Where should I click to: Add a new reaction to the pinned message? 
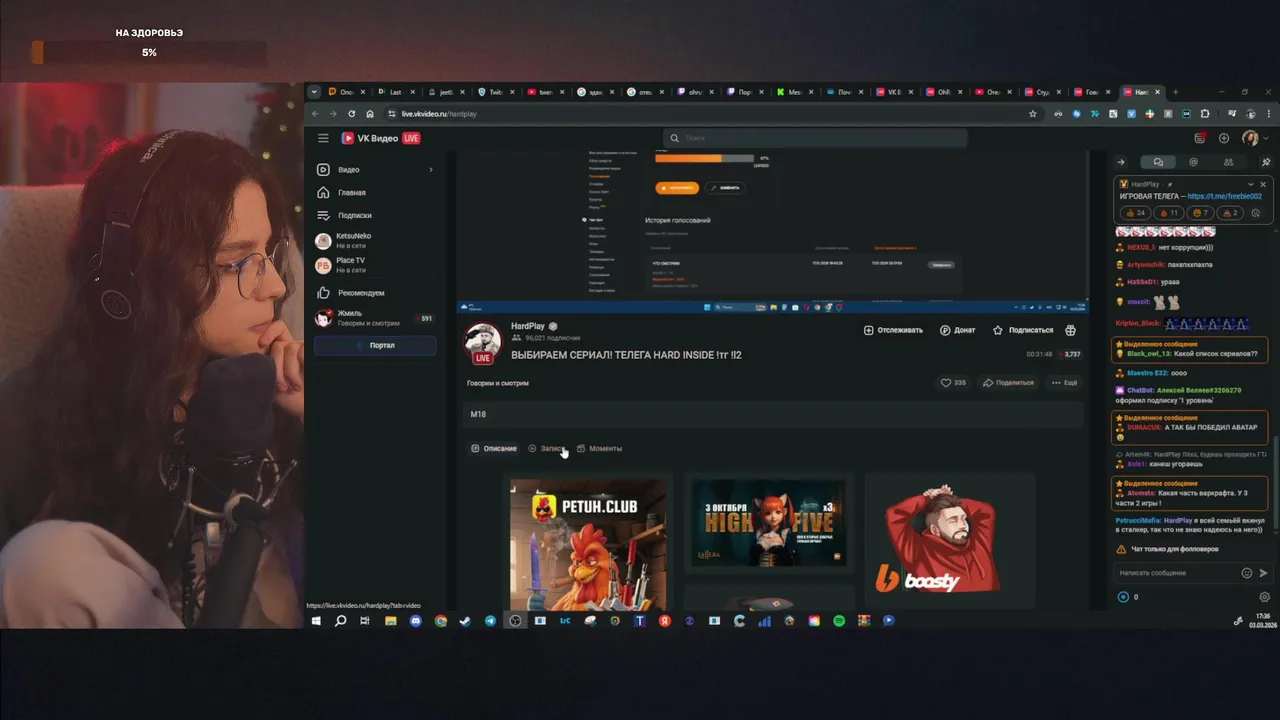pyautogui.click(x=1256, y=213)
